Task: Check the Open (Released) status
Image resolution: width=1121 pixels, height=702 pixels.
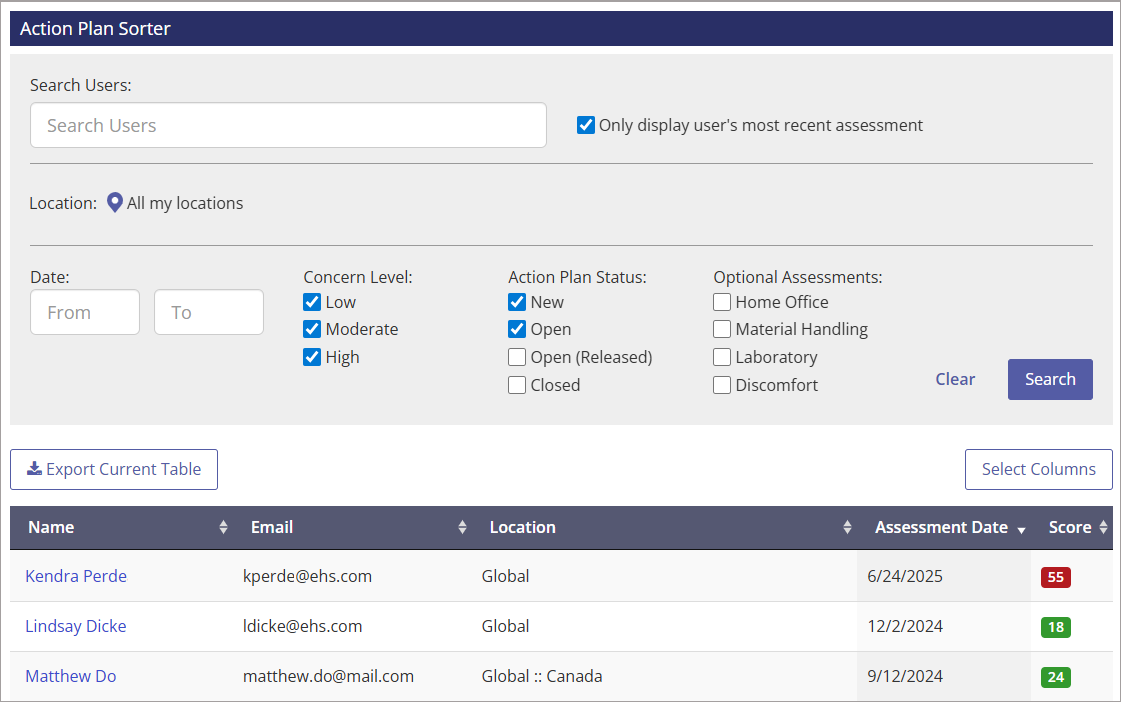Action: 517,357
